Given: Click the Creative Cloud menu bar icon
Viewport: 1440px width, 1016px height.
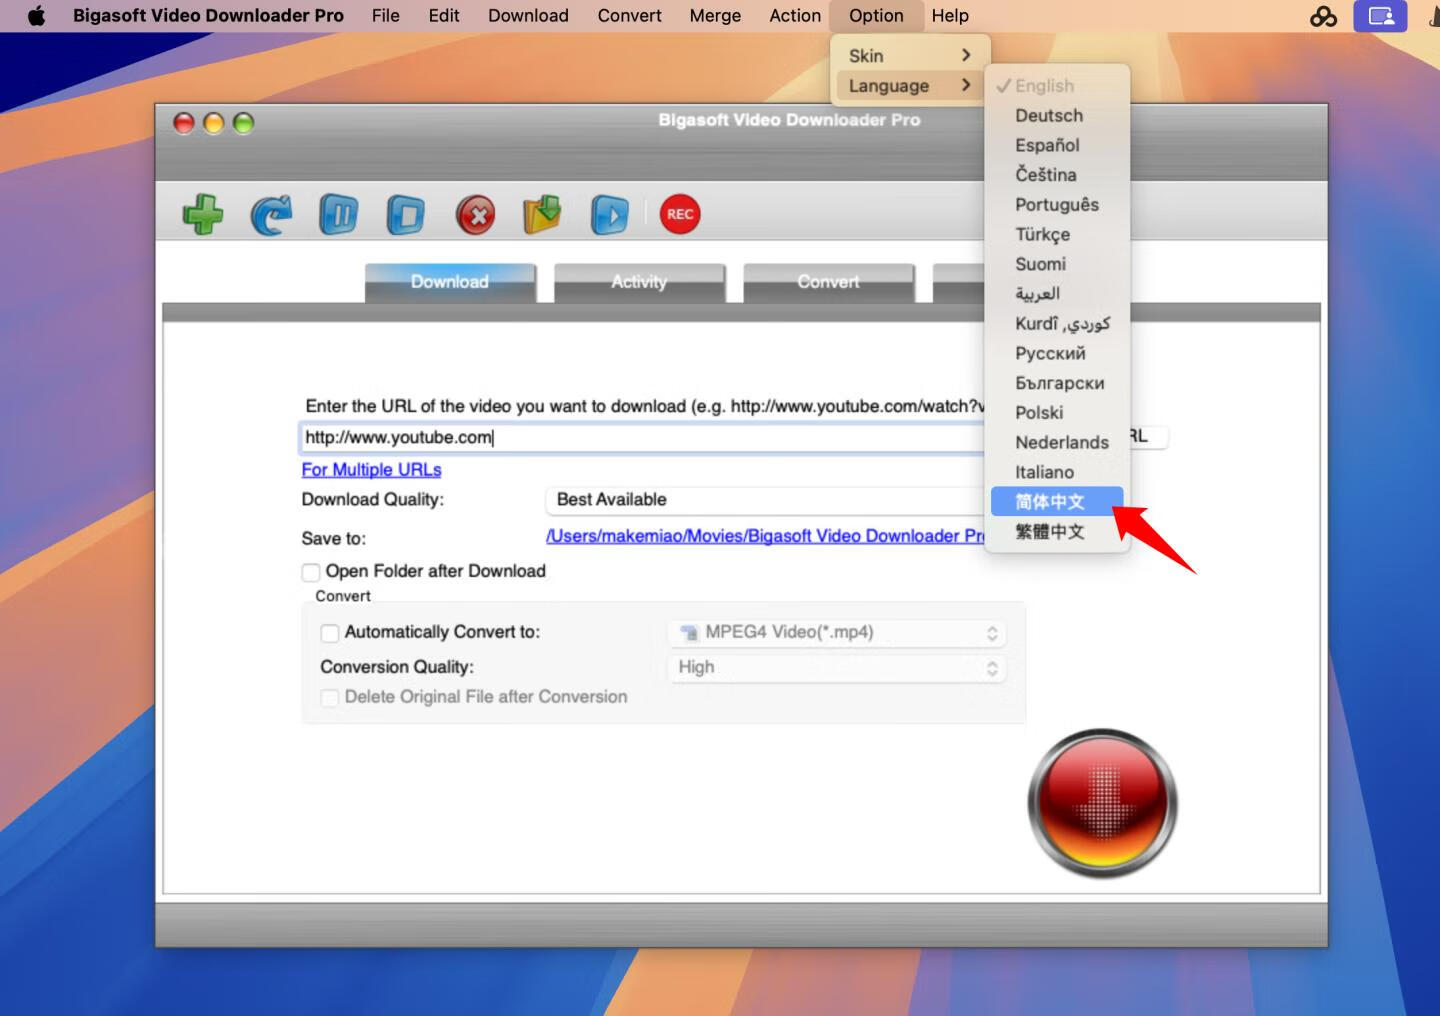Looking at the screenshot, I should (1323, 16).
